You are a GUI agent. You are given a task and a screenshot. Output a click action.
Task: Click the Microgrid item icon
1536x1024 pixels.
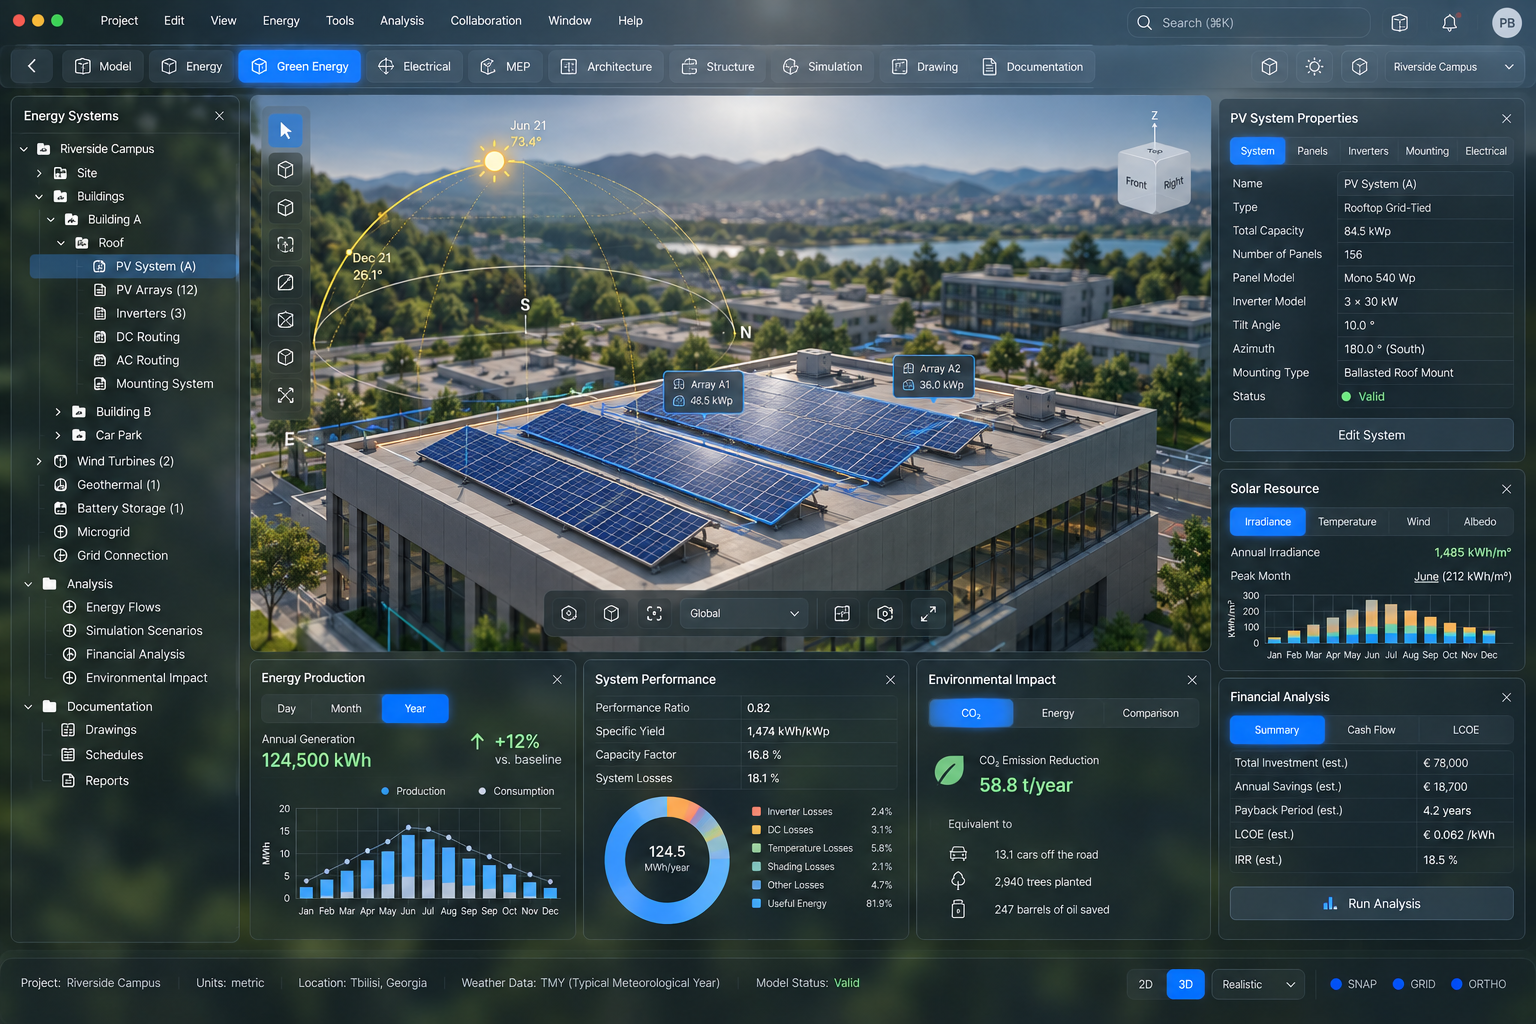(x=60, y=532)
